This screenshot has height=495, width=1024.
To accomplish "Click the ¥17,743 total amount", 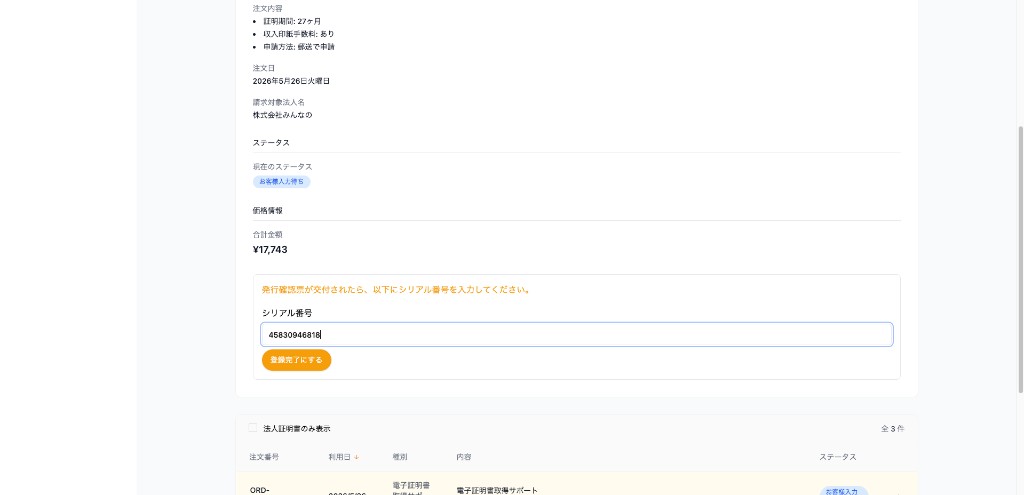I will [x=270, y=249].
